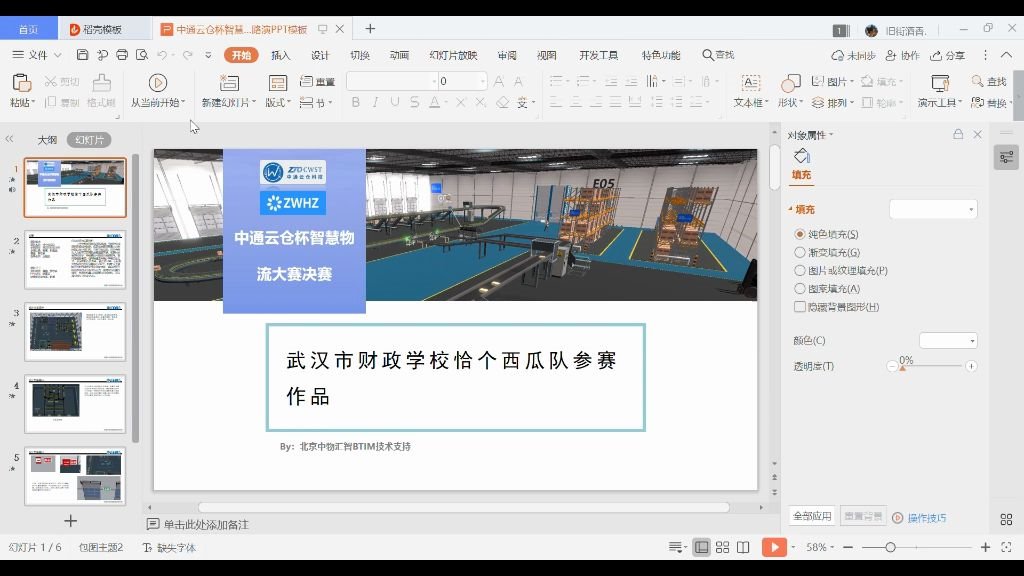Switch to the 插入 ribbon tab
The image size is (1024, 576).
[x=279, y=55]
